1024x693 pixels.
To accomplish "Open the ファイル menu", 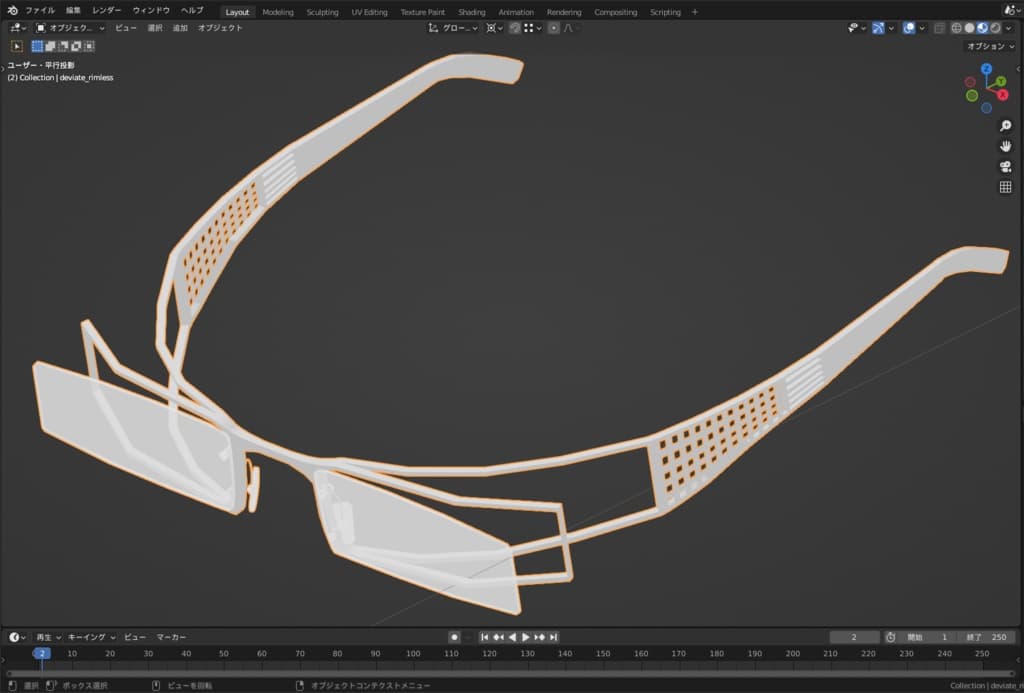I will coord(40,11).
